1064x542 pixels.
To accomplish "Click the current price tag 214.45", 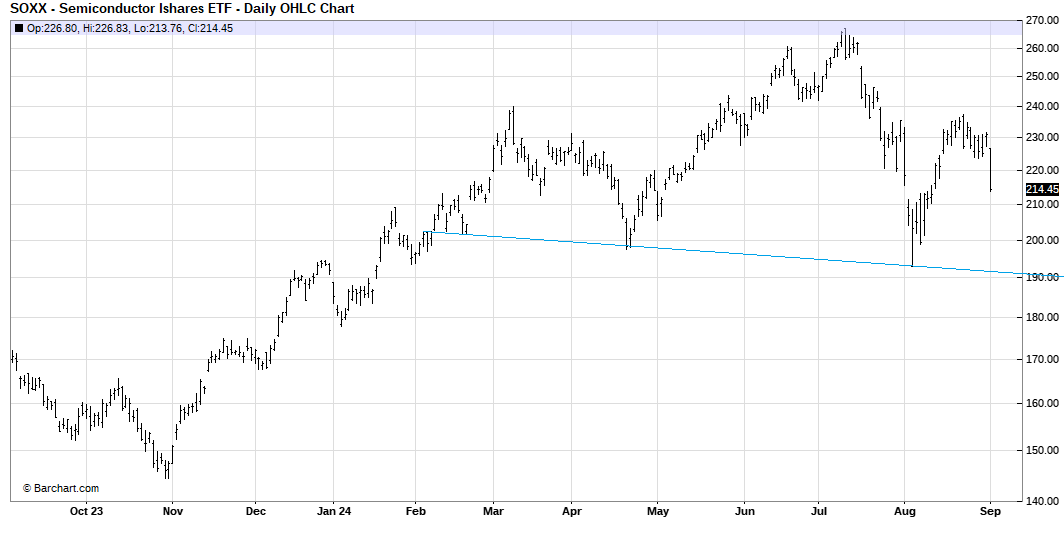I will tap(1042, 189).
